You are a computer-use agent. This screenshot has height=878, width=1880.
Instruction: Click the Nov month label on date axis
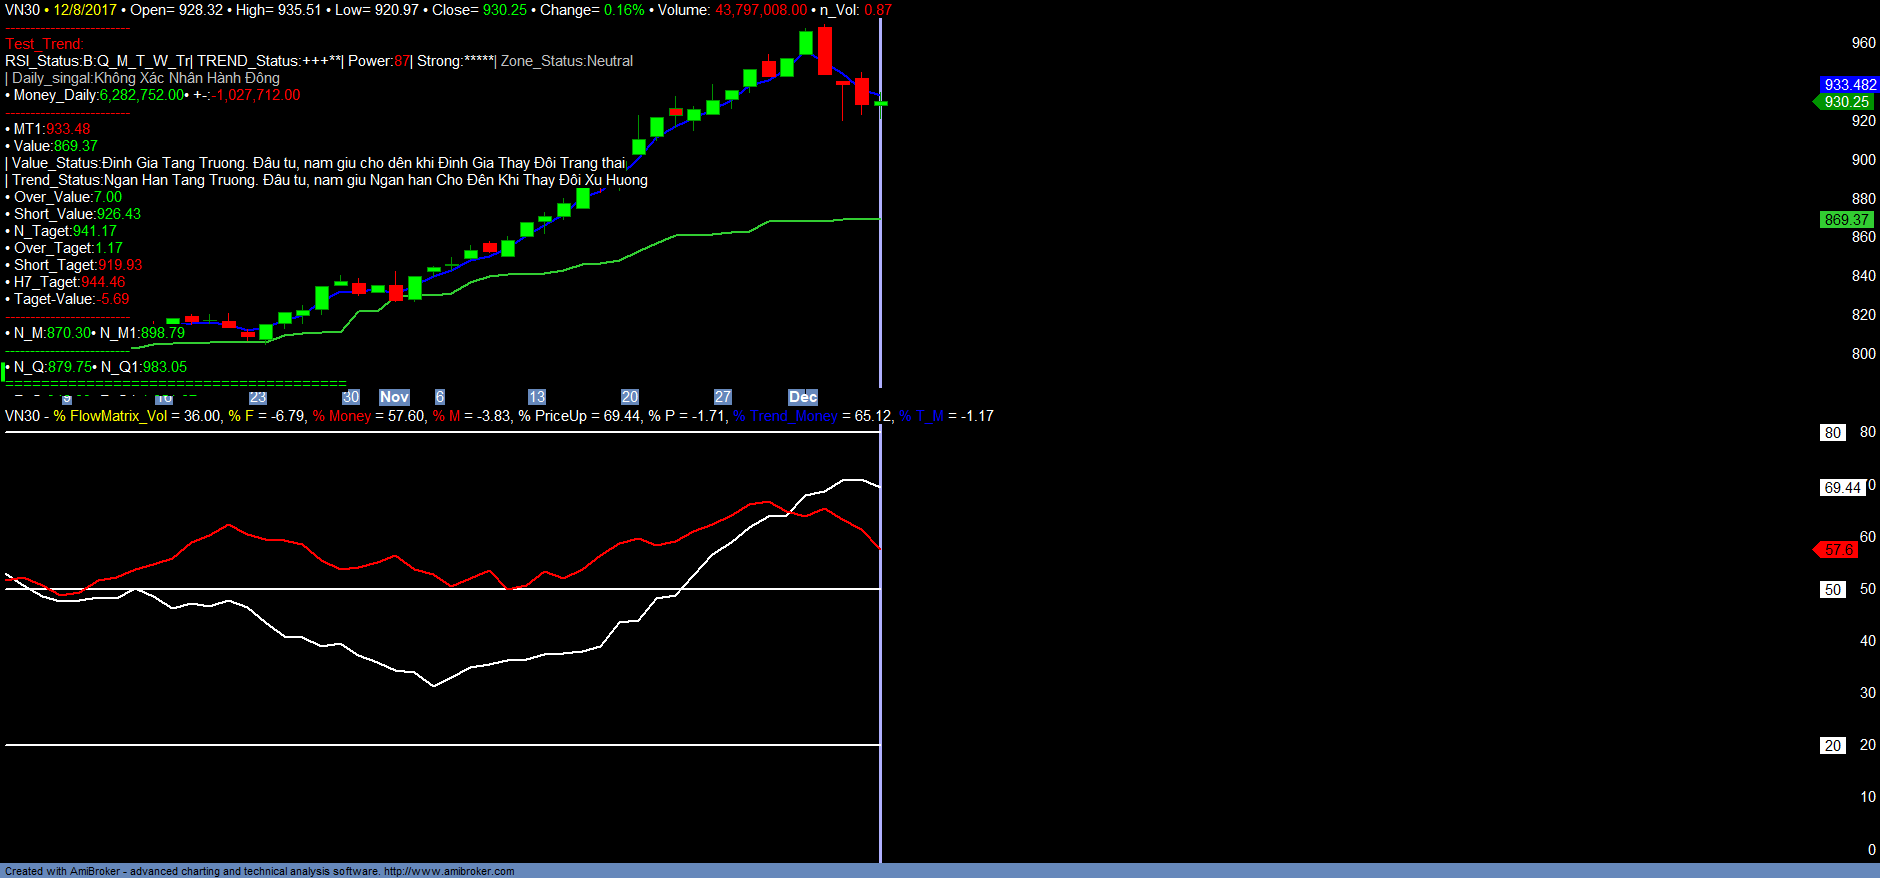pyautogui.click(x=394, y=397)
